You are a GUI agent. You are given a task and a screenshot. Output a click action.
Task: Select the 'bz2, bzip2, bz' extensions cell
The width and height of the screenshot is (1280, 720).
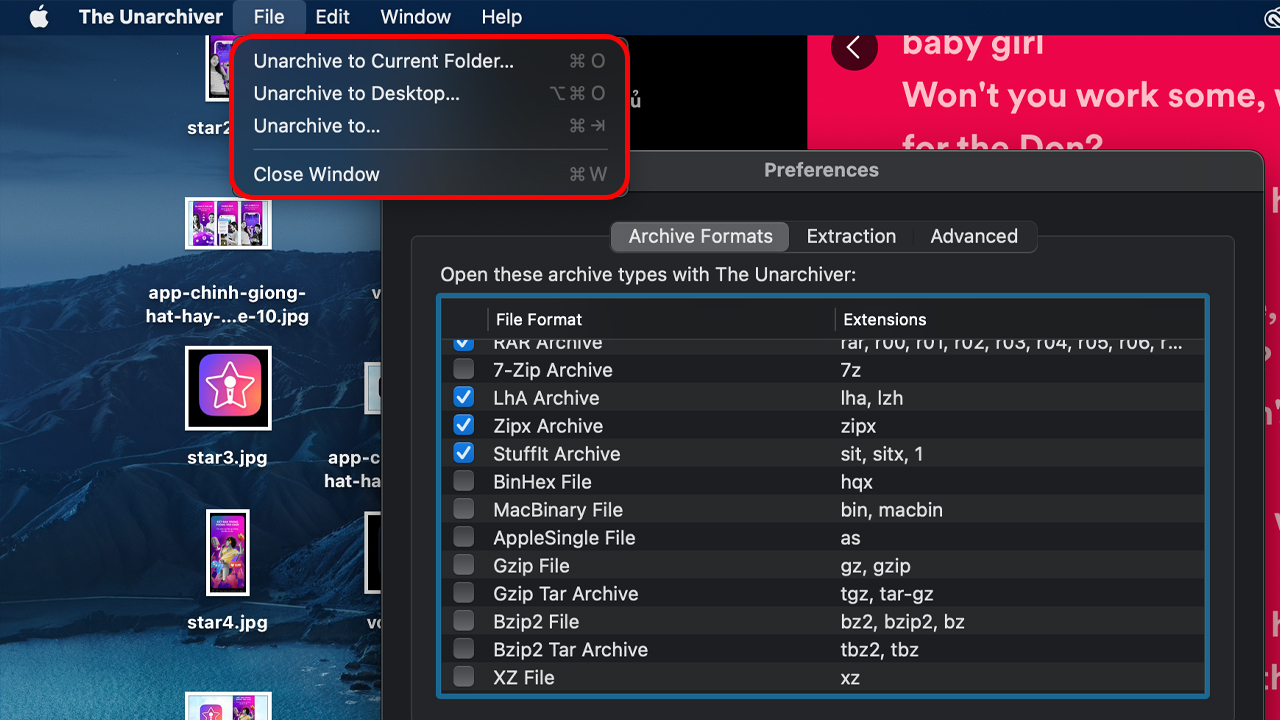(x=902, y=622)
